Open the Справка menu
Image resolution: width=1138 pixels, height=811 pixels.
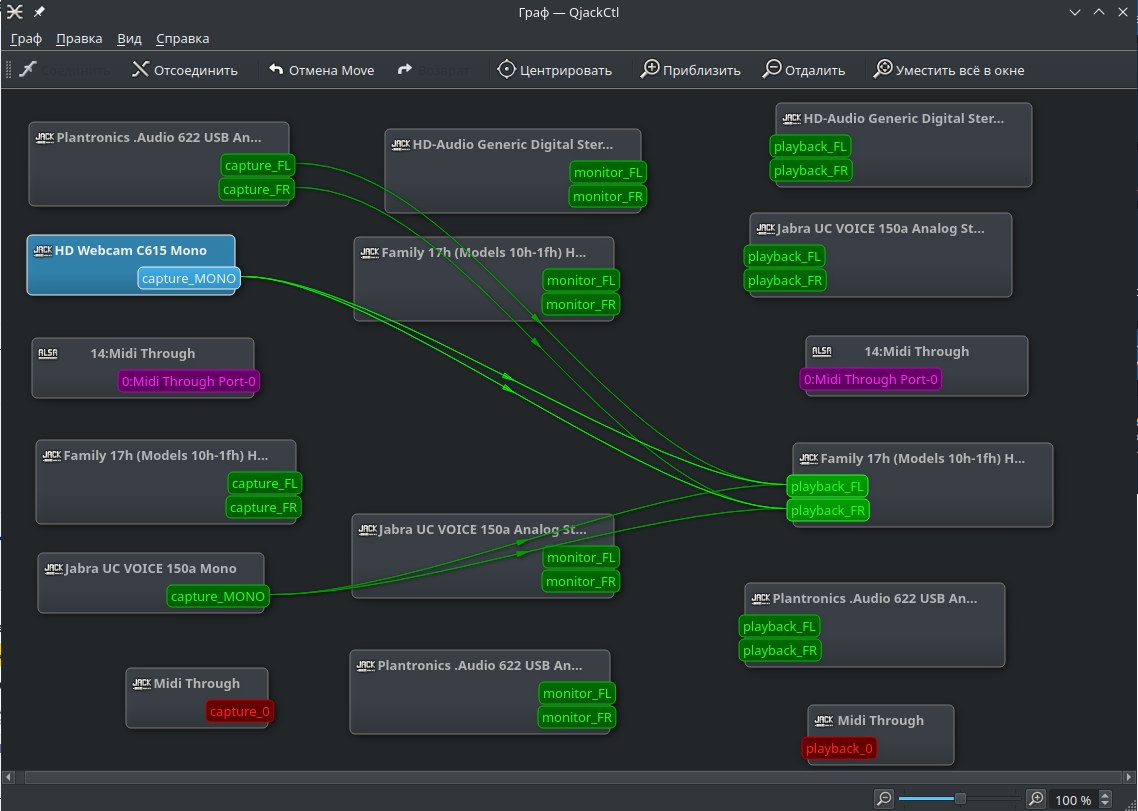pyautogui.click(x=182, y=38)
